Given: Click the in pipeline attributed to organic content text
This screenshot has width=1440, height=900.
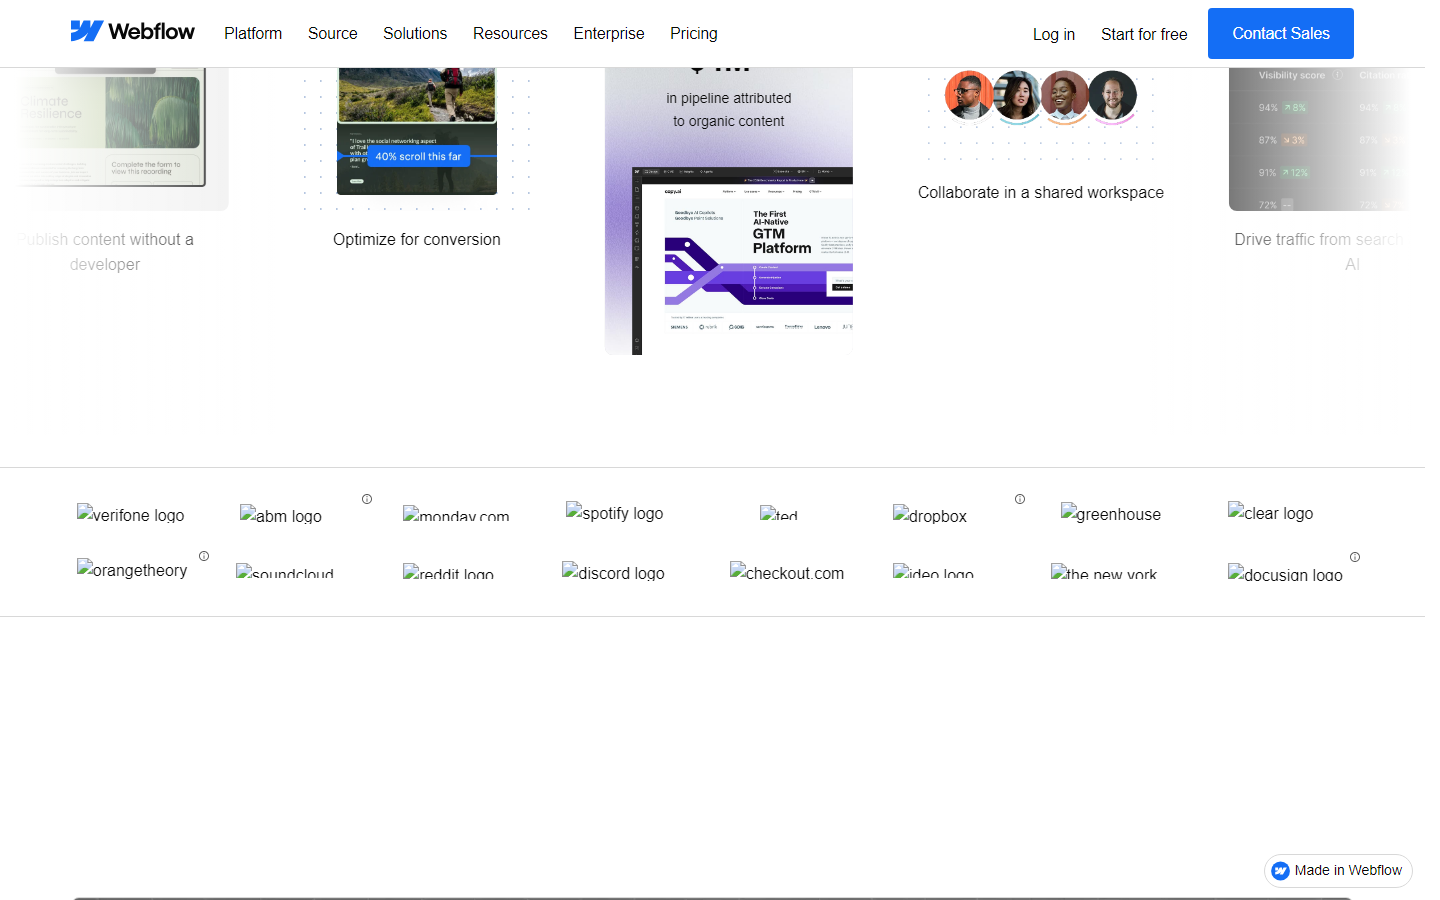Looking at the screenshot, I should coord(729,109).
